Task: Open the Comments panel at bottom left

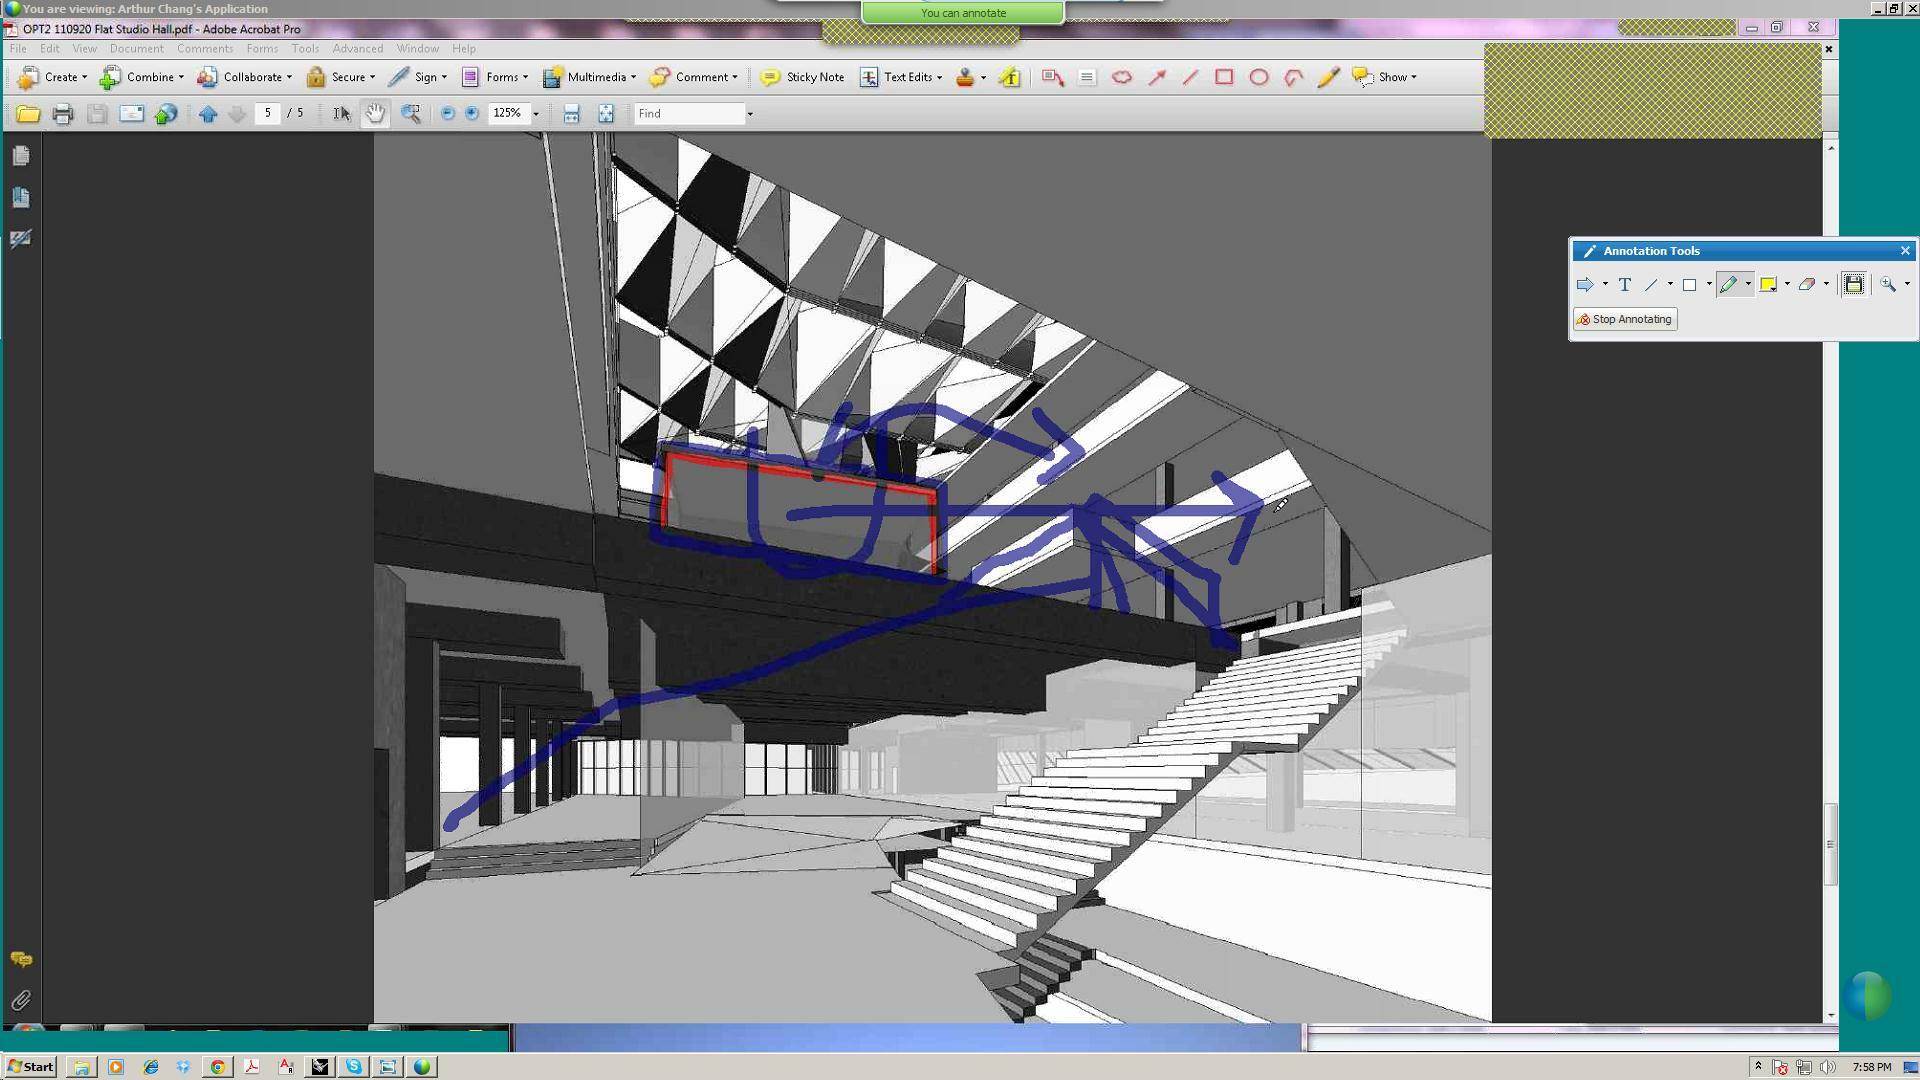Action: [21, 960]
